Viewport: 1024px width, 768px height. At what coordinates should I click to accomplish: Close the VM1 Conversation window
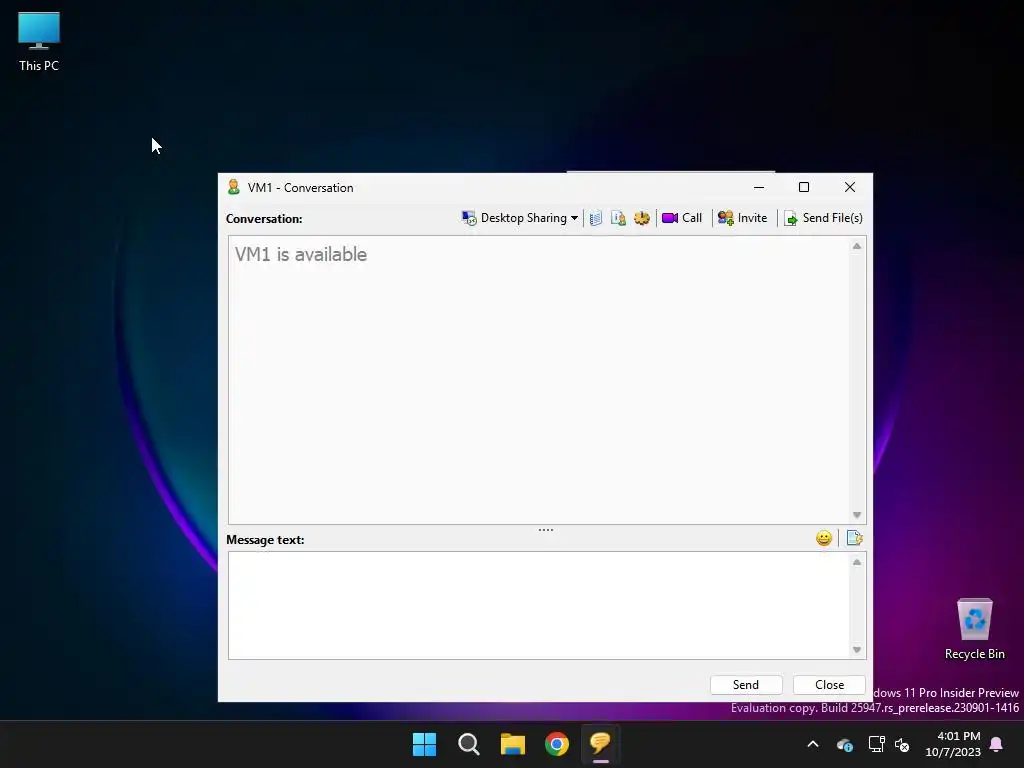850,187
